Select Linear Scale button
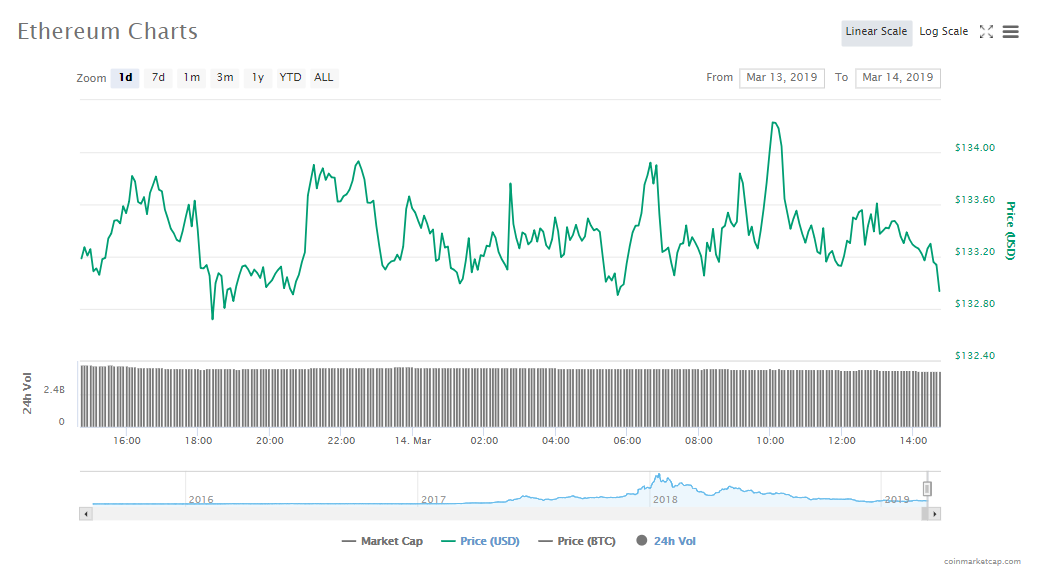1038x579 pixels. coord(876,32)
